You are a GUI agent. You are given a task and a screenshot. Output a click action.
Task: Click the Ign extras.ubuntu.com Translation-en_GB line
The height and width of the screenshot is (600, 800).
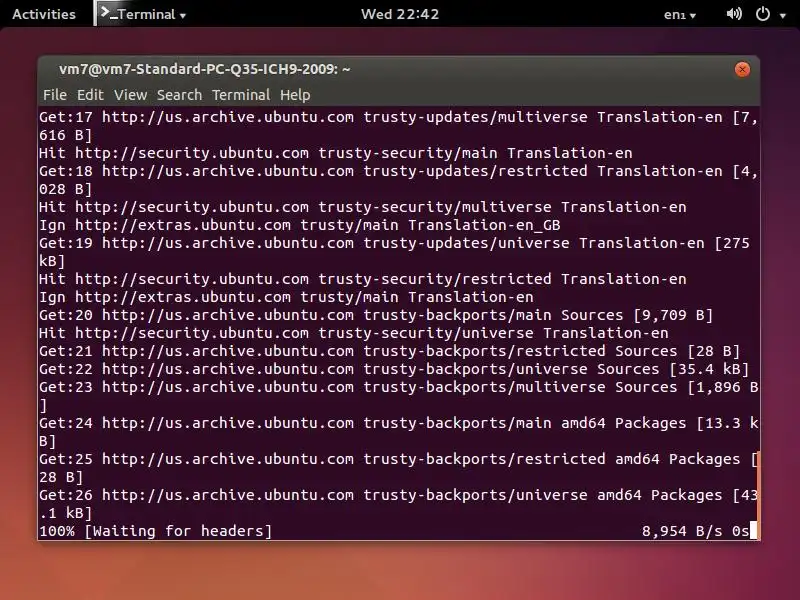tap(300, 225)
